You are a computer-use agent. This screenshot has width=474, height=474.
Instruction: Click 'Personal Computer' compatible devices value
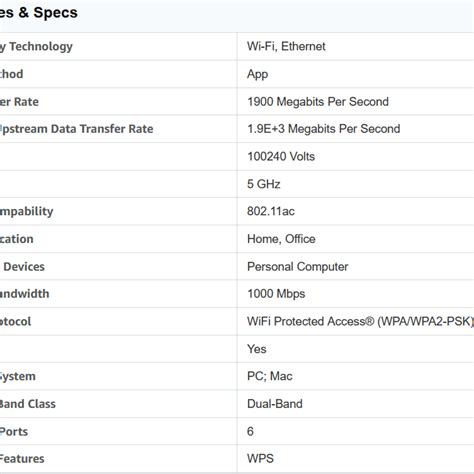297,267
